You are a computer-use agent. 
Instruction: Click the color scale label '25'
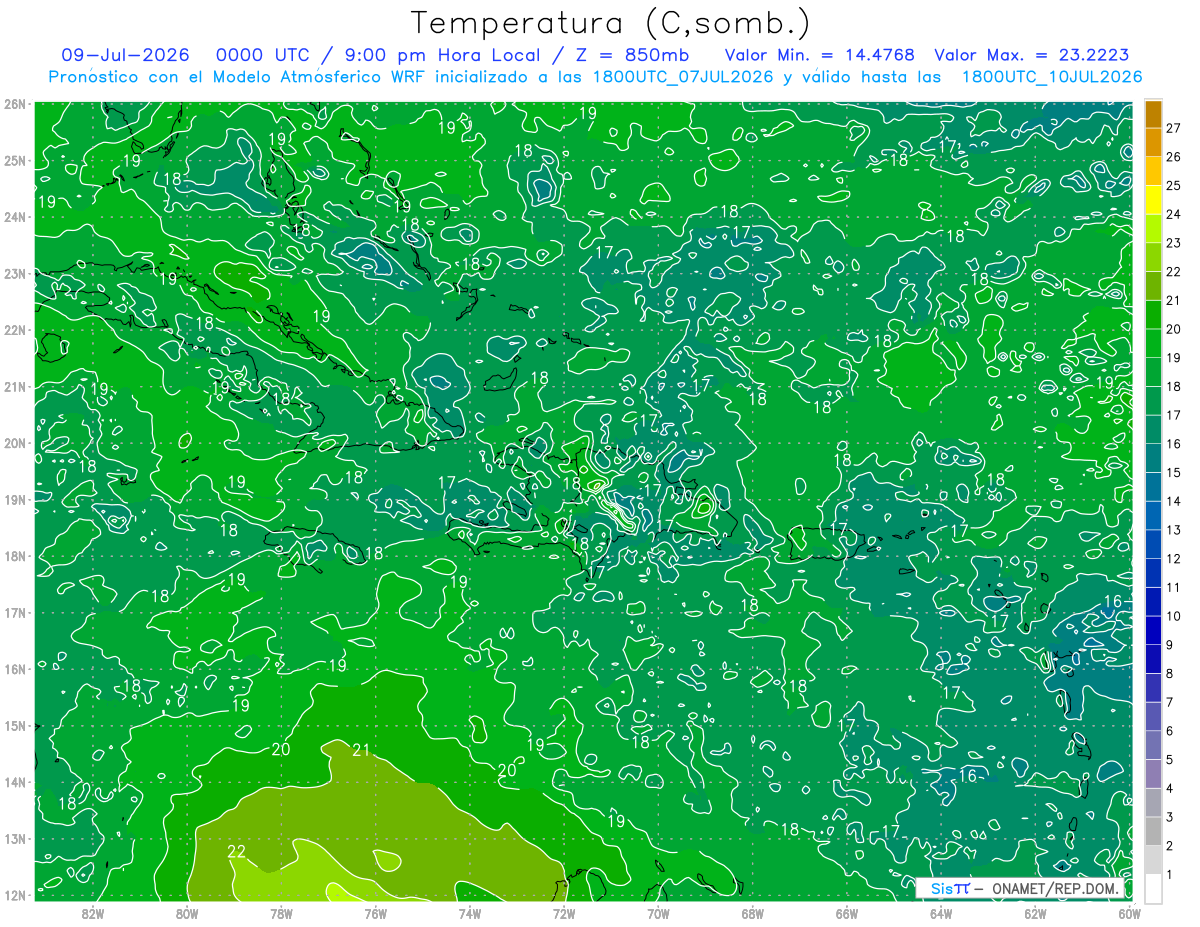(x=1174, y=185)
